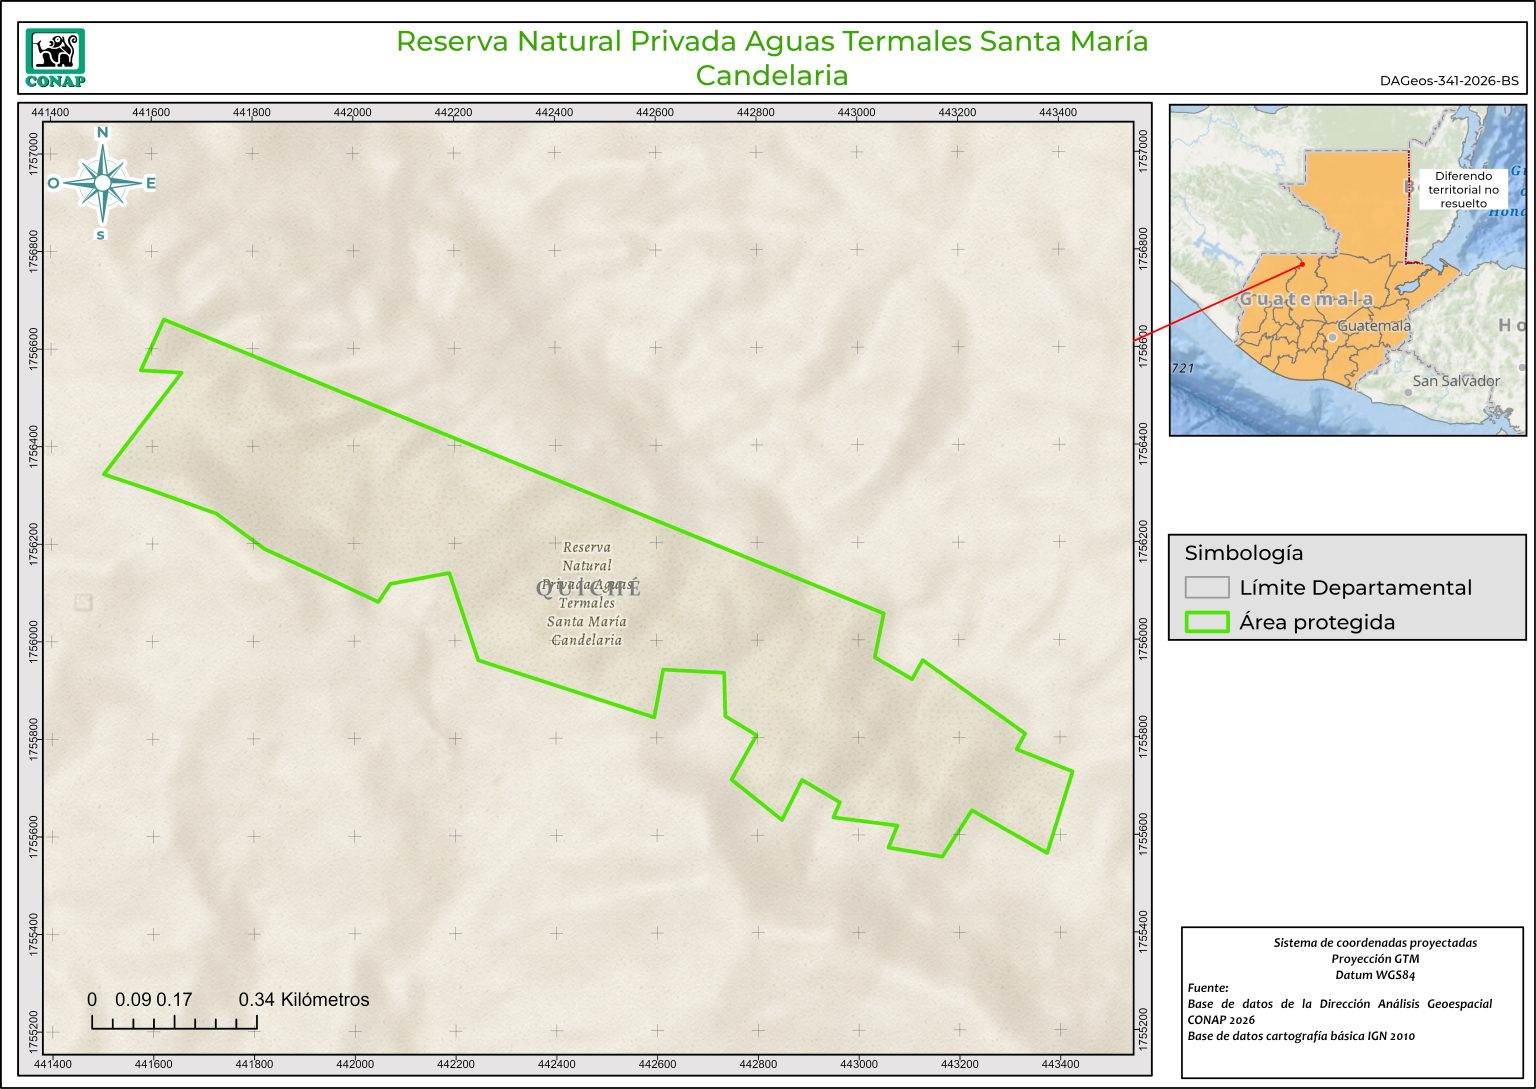Click the 442000 coordinate label on top axis
Image resolution: width=1536 pixels, height=1089 pixels.
(x=353, y=113)
